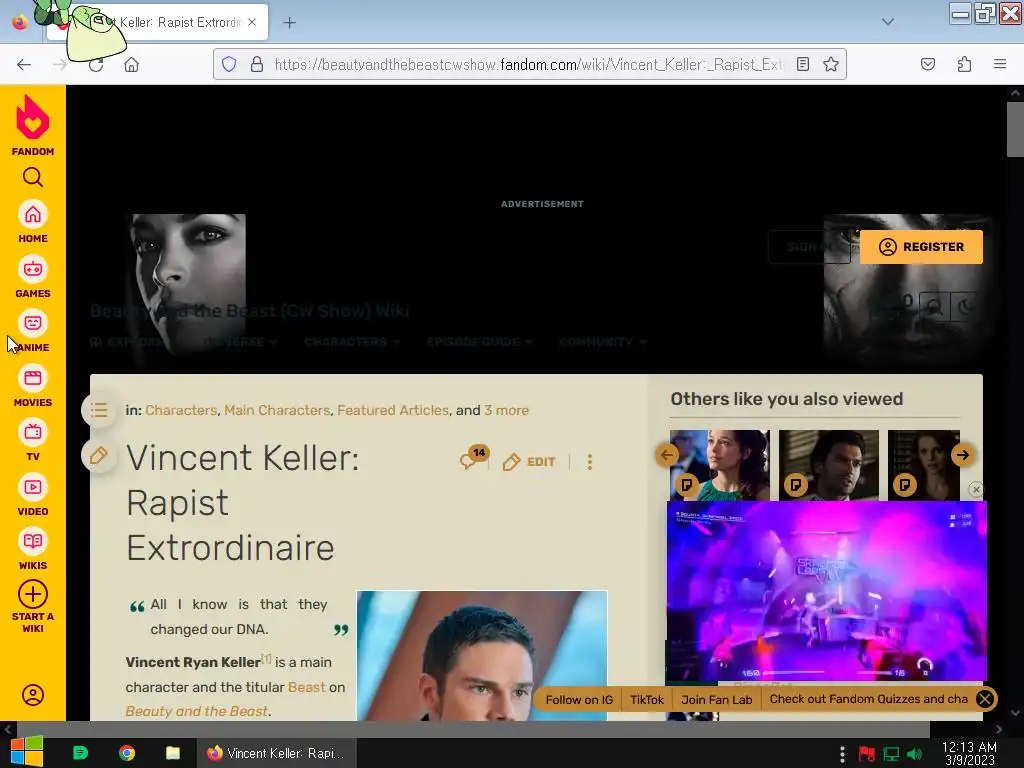This screenshot has height=768, width=1024.
Task: Open article more options menu
Action: pyautogui.click(x=590, y=462)
